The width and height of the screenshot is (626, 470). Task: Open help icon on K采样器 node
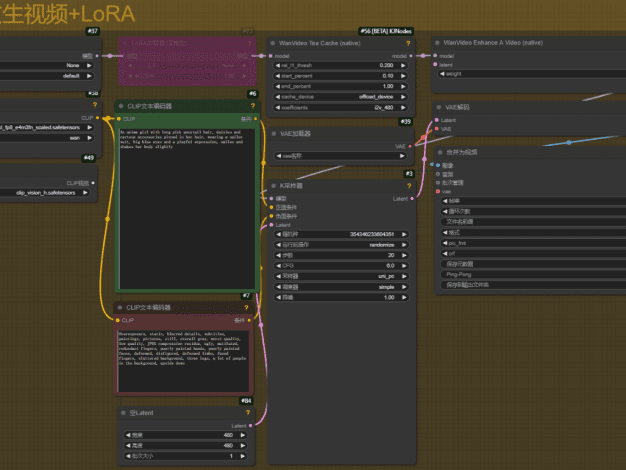(409, 186)
